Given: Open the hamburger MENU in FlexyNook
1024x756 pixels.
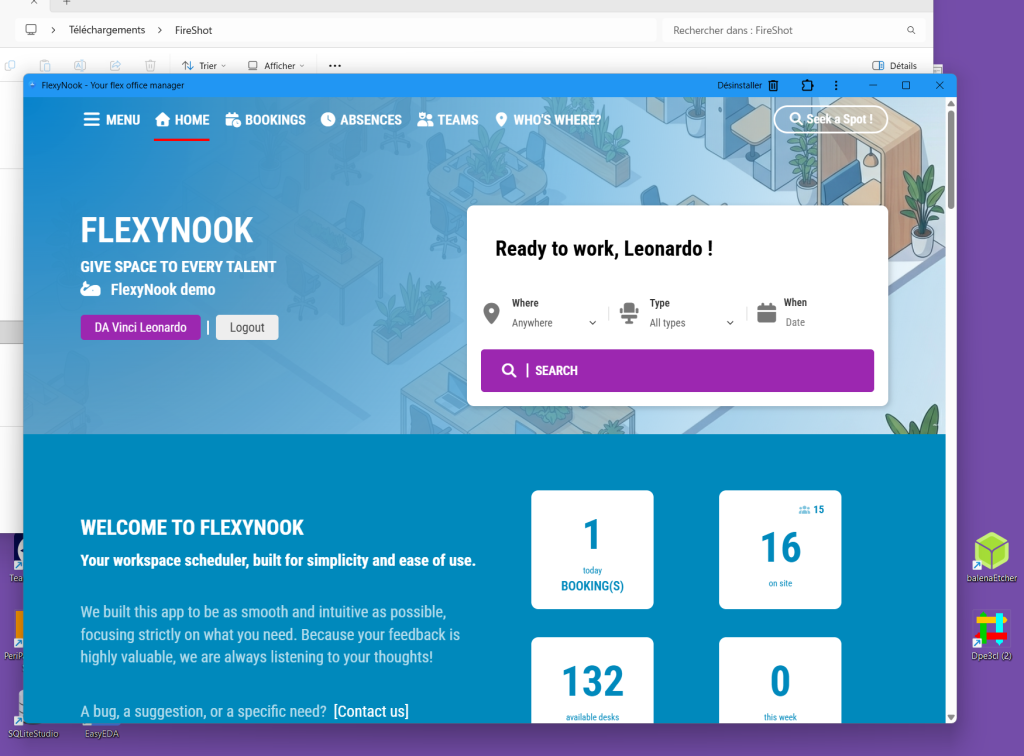Looking at the screenshot, I should click(x=112, y=119).
